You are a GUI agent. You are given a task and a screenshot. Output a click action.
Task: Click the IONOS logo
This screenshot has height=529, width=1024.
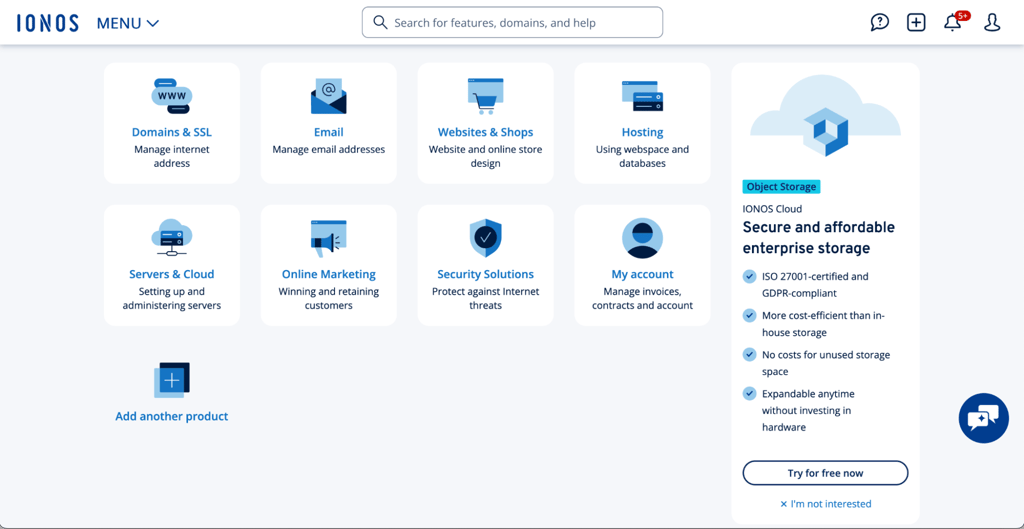click(48, 24)
